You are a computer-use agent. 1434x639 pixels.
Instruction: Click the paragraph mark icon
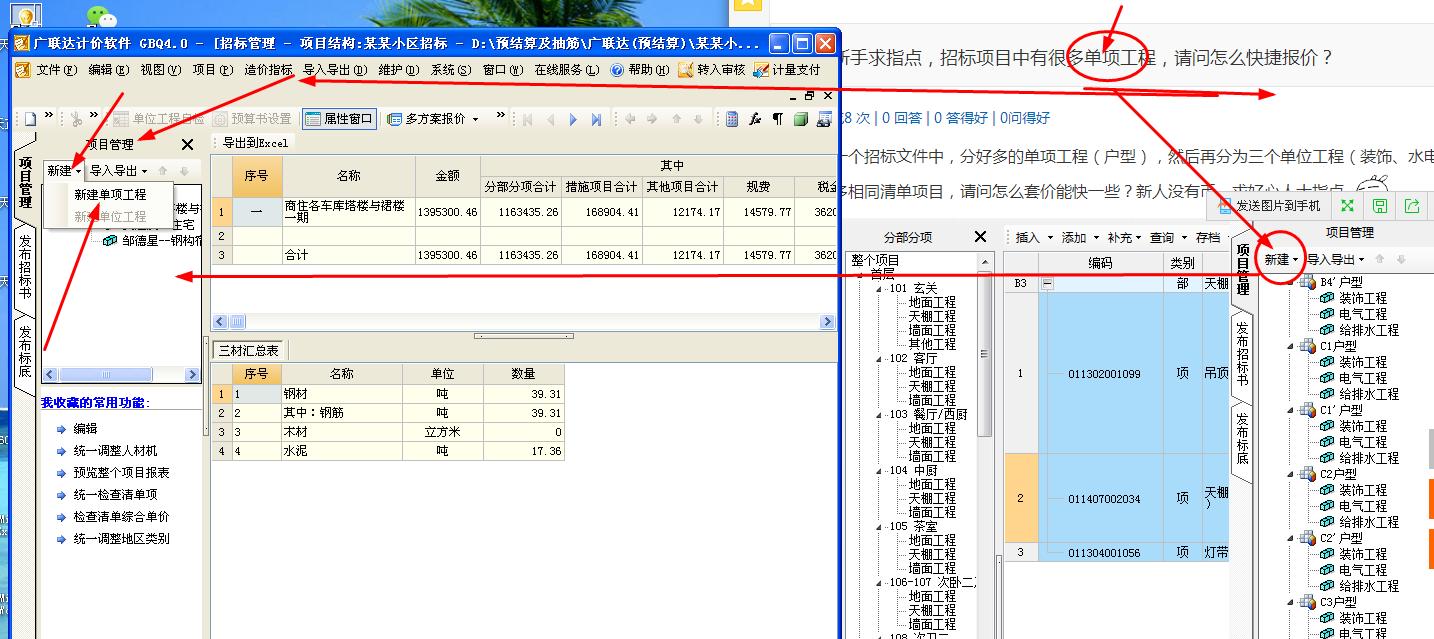tap(777, 119)
